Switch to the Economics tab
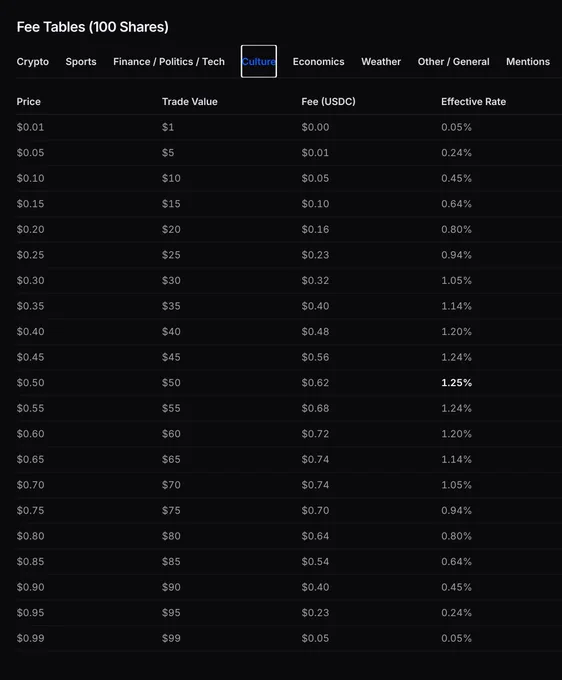 click(x=318, y=62)
